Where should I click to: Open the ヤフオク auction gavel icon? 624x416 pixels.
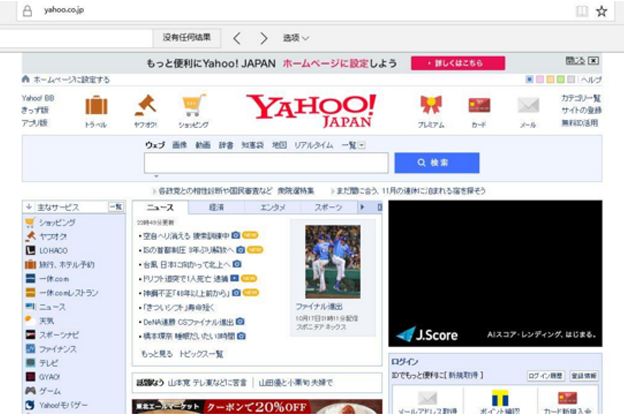click(146, 105)
